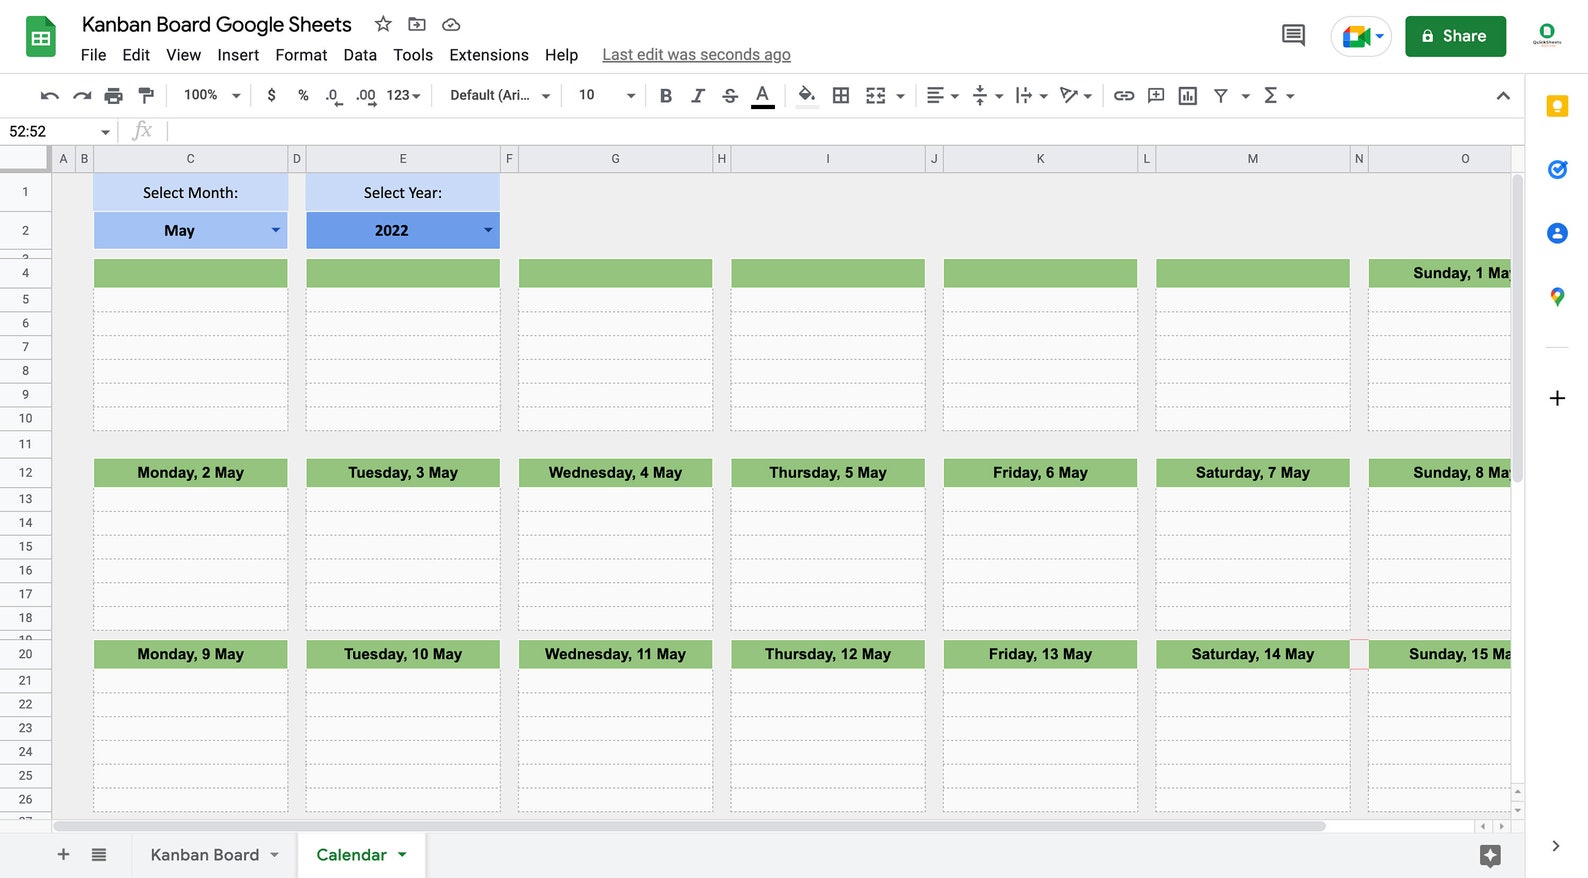Open the View menu
This screenshot has width=1588, height=878.
point(183,55)
